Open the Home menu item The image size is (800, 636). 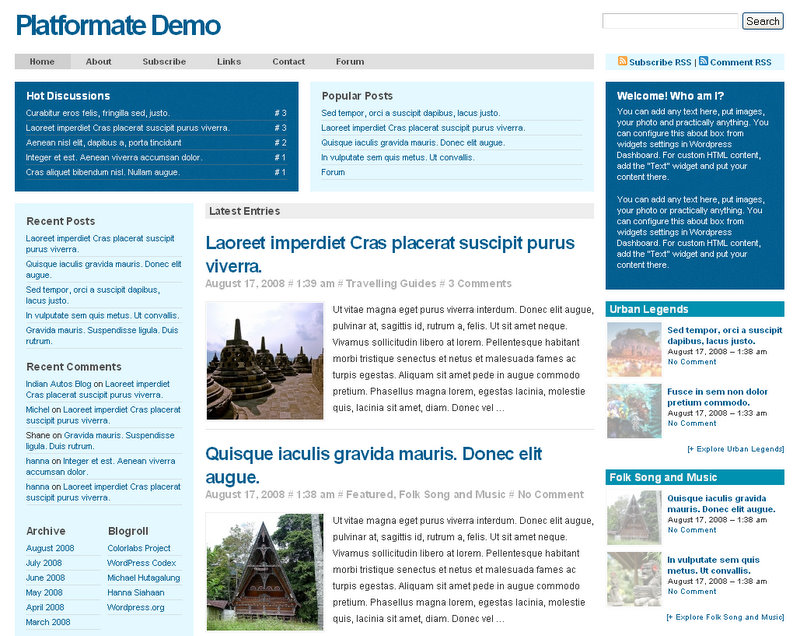[42, 62]
